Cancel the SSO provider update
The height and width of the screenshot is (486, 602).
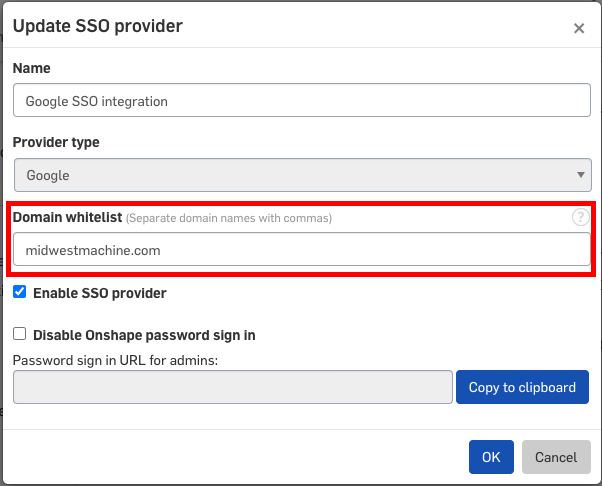[556, 457]
